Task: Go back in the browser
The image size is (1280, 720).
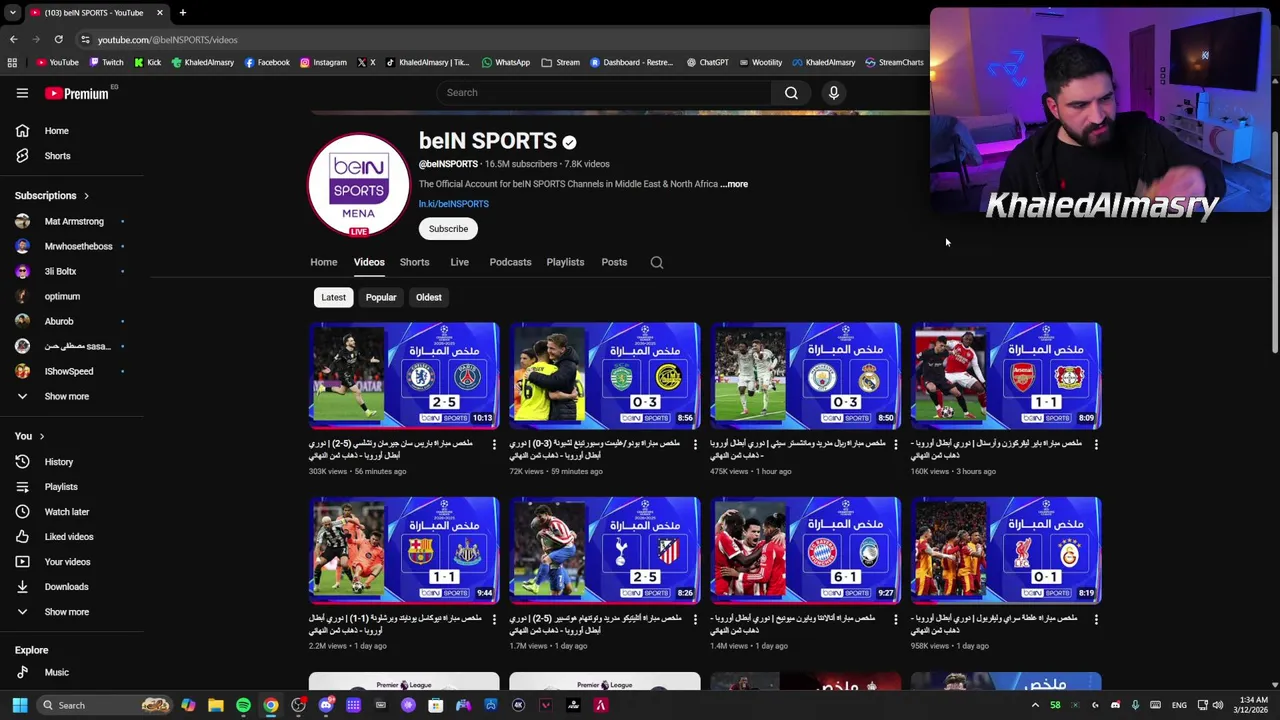Action: tap(13, 39)
